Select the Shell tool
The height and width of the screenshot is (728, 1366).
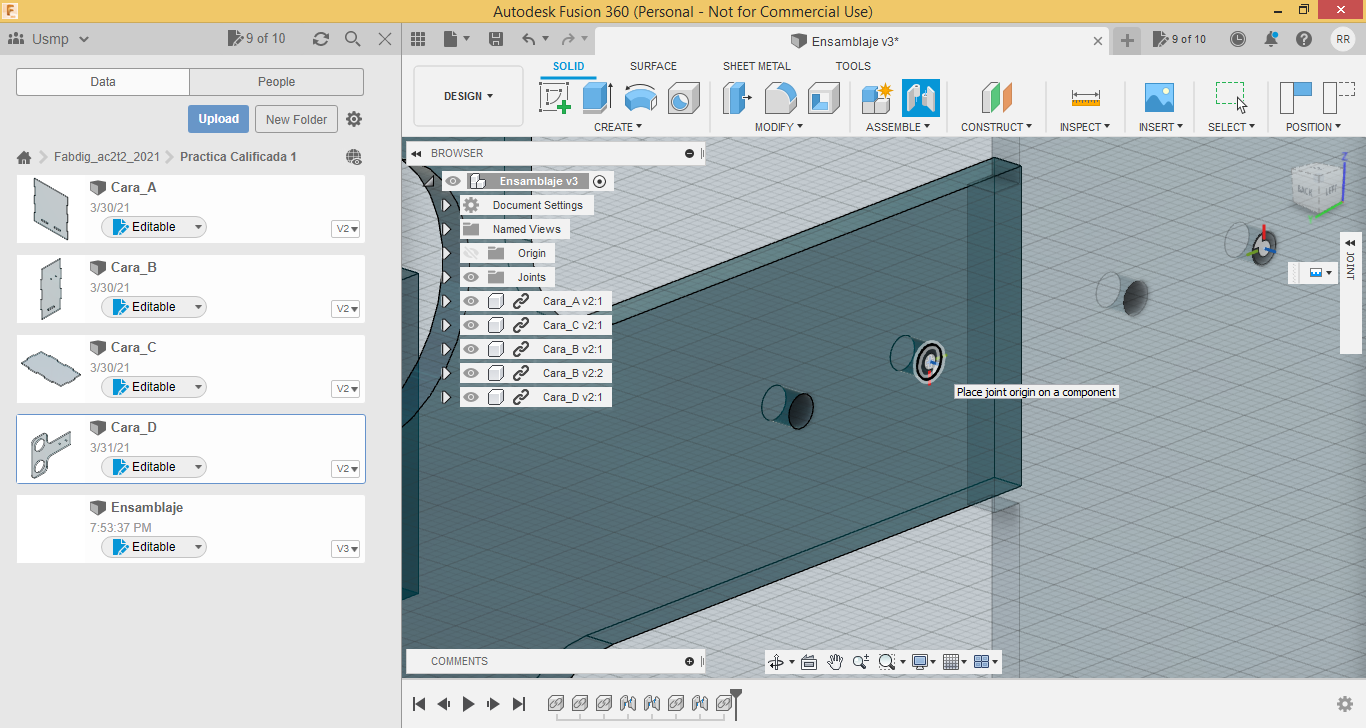click(824, 98)
